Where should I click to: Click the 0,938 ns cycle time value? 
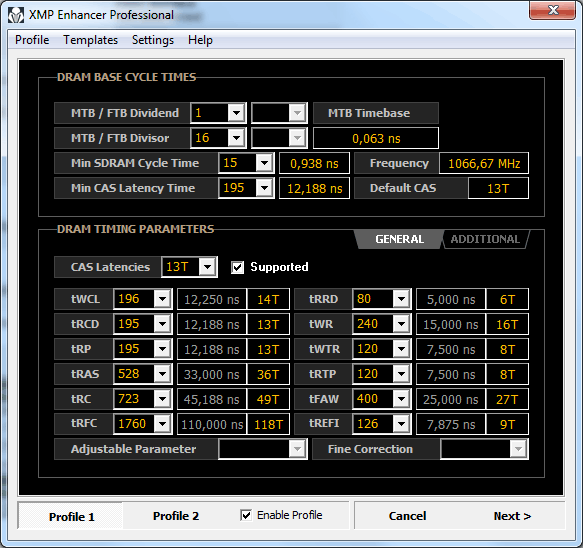coord(314,163)
